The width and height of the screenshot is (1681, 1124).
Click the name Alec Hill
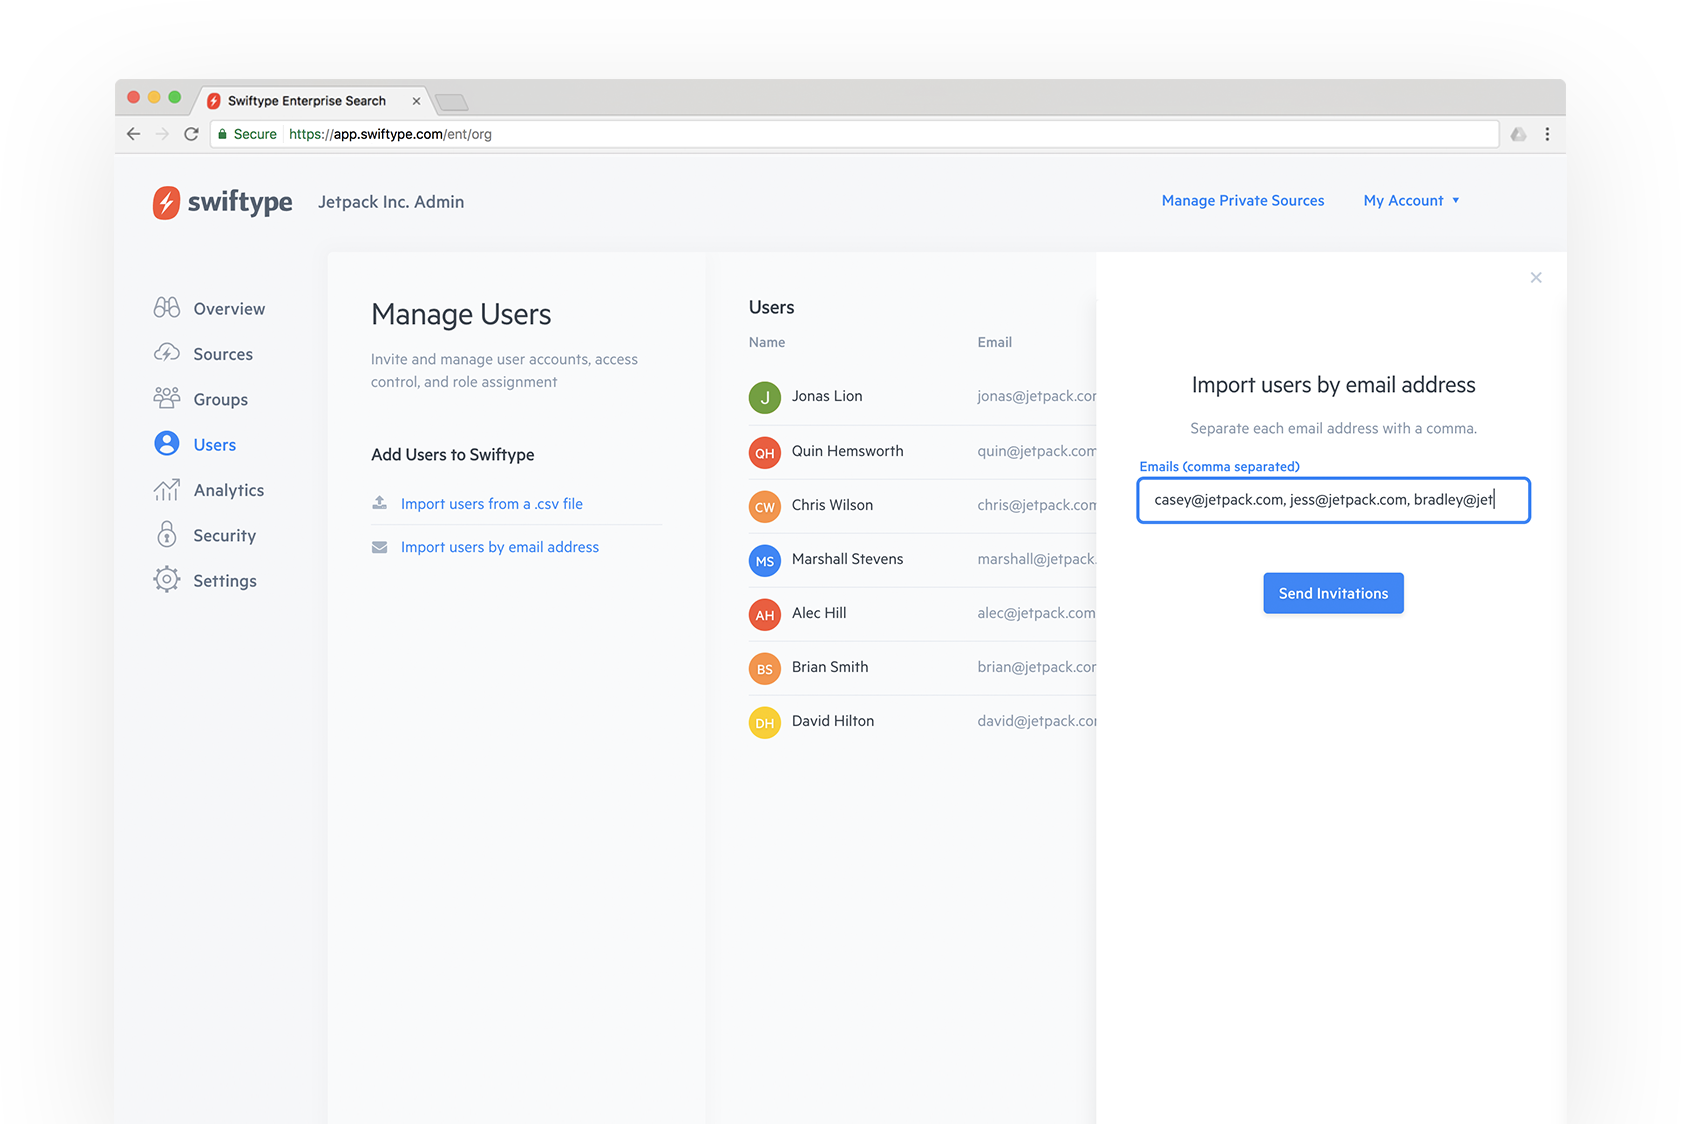coord(819,613)
